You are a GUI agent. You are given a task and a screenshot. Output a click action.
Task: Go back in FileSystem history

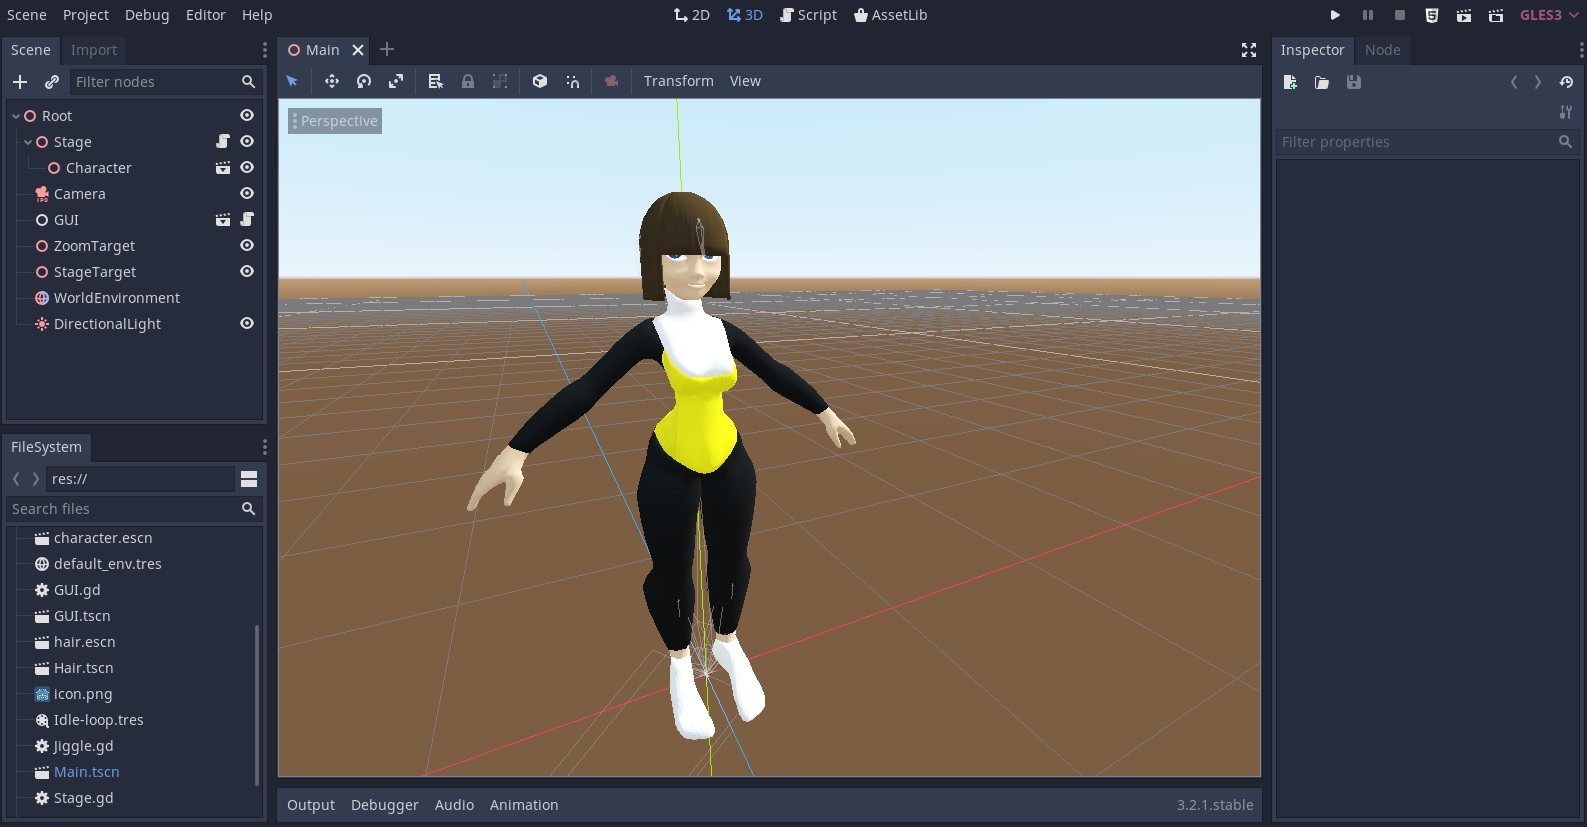pyautogui.click(x=16, y=479)
